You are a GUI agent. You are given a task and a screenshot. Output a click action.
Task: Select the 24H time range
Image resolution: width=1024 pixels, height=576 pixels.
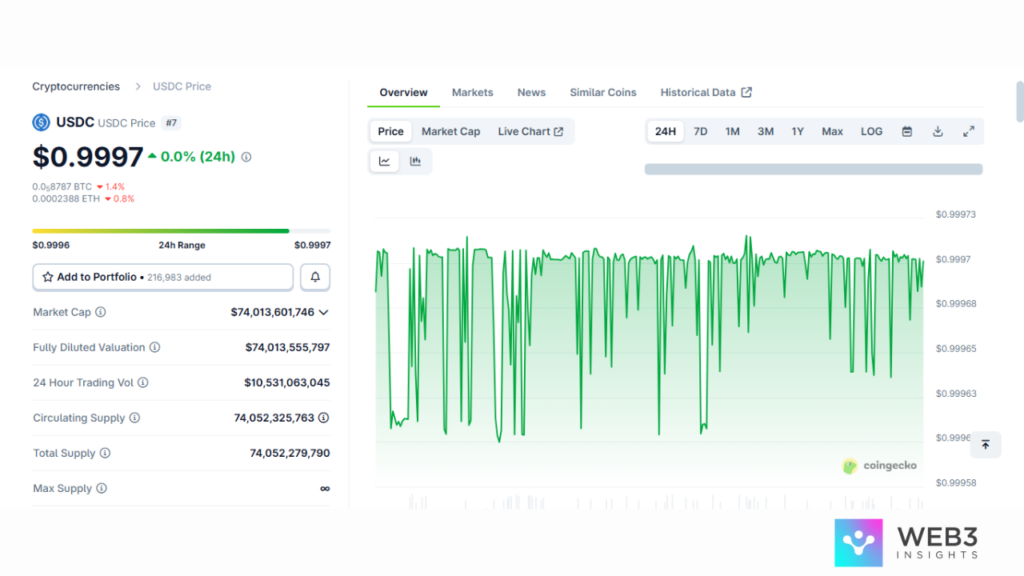point(665,131)
